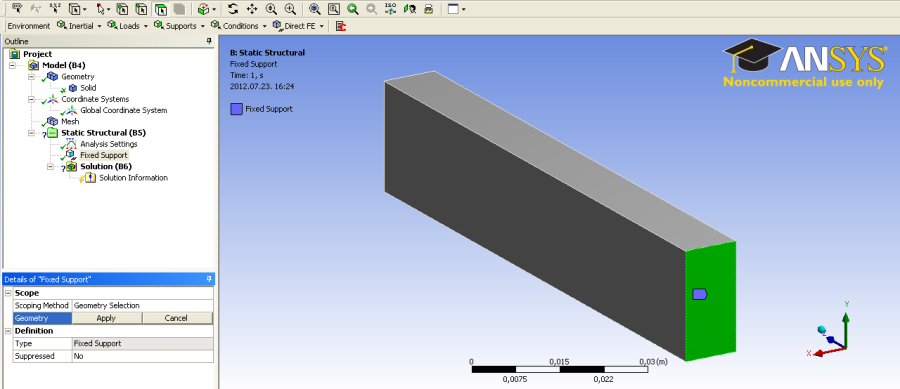Activate the Box Zoom tool
The image size is (900, 389).
click(291, 9)
